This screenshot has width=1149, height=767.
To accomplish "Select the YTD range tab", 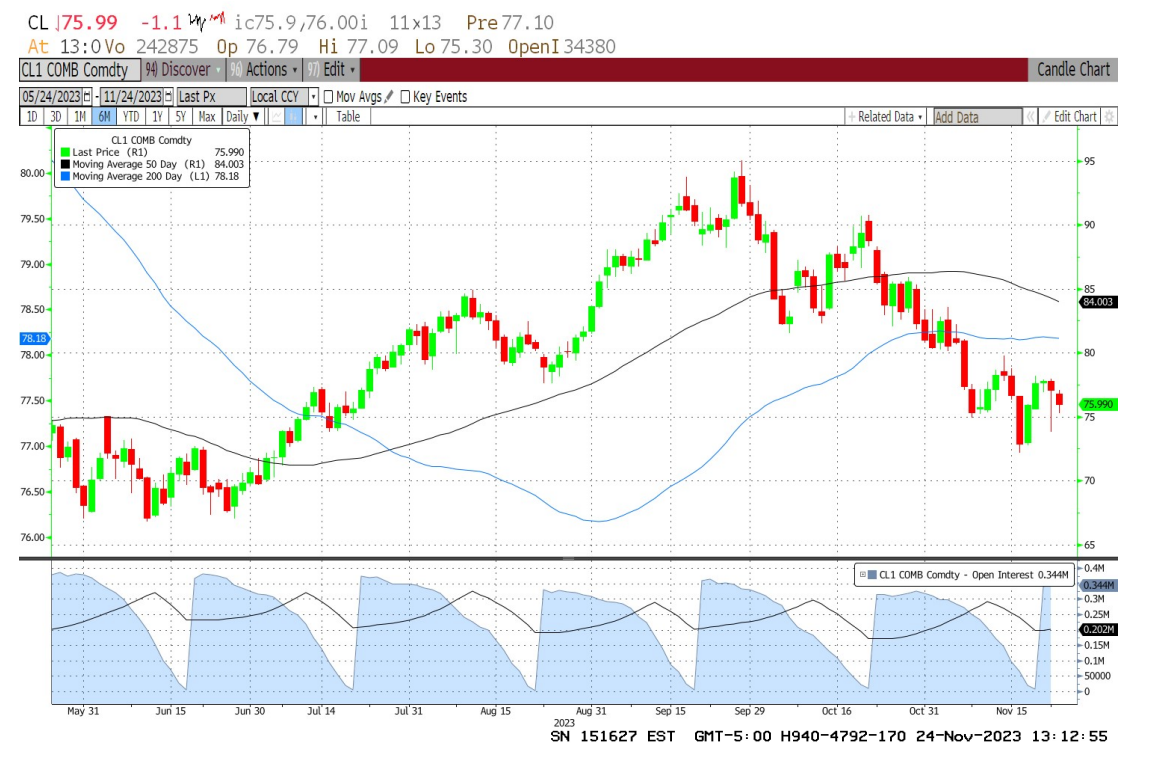I will 130,116.
